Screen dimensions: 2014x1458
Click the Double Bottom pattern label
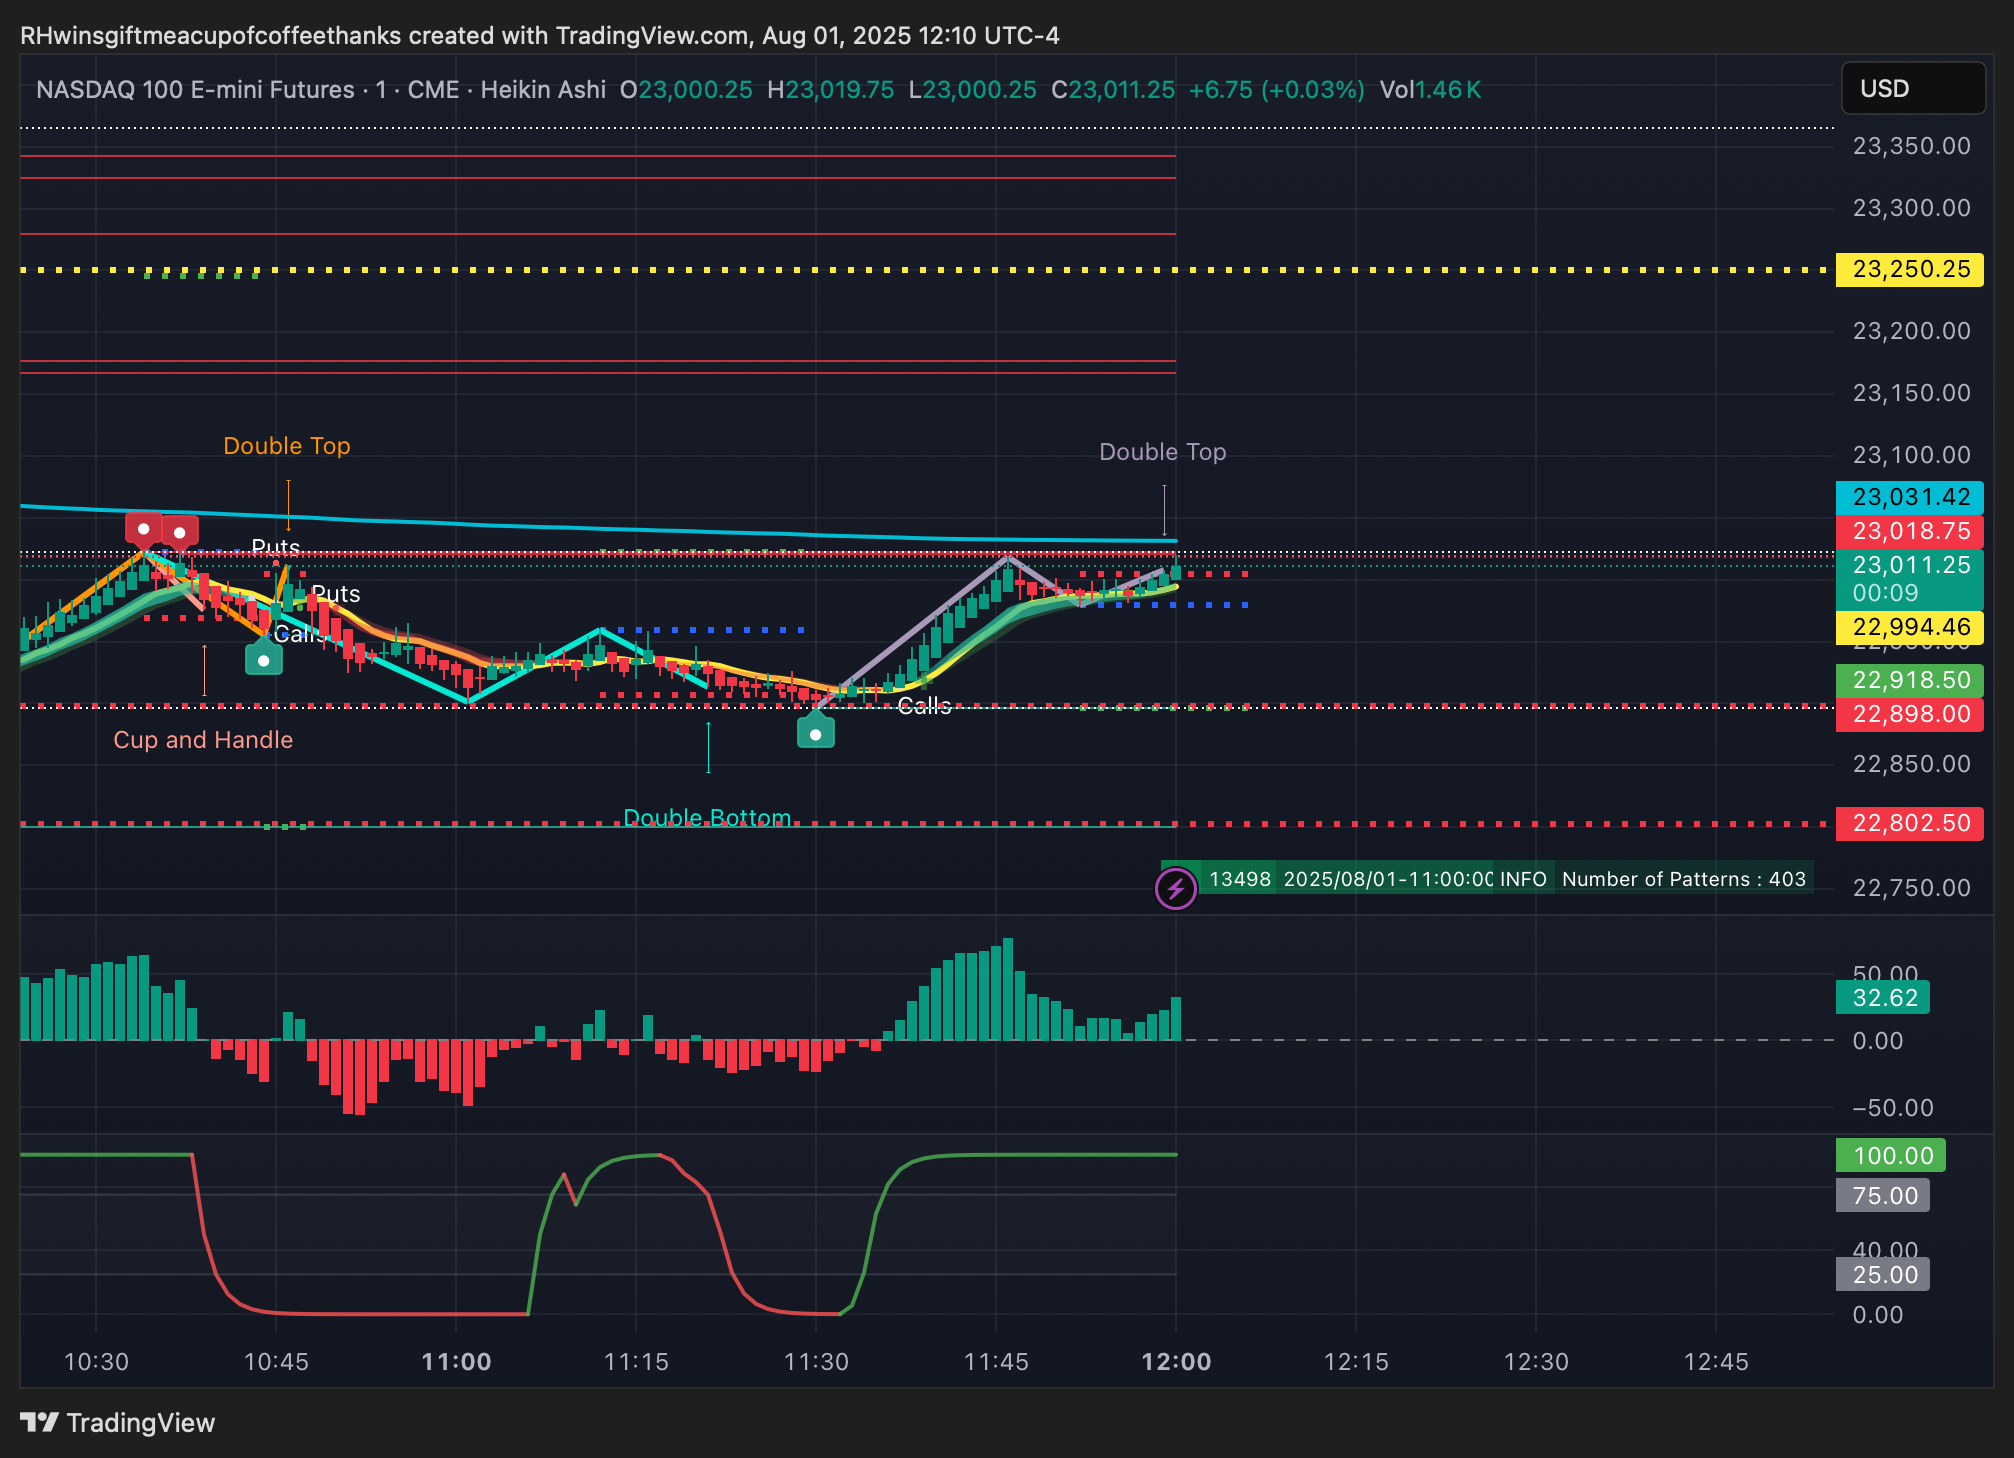point(707,818)
